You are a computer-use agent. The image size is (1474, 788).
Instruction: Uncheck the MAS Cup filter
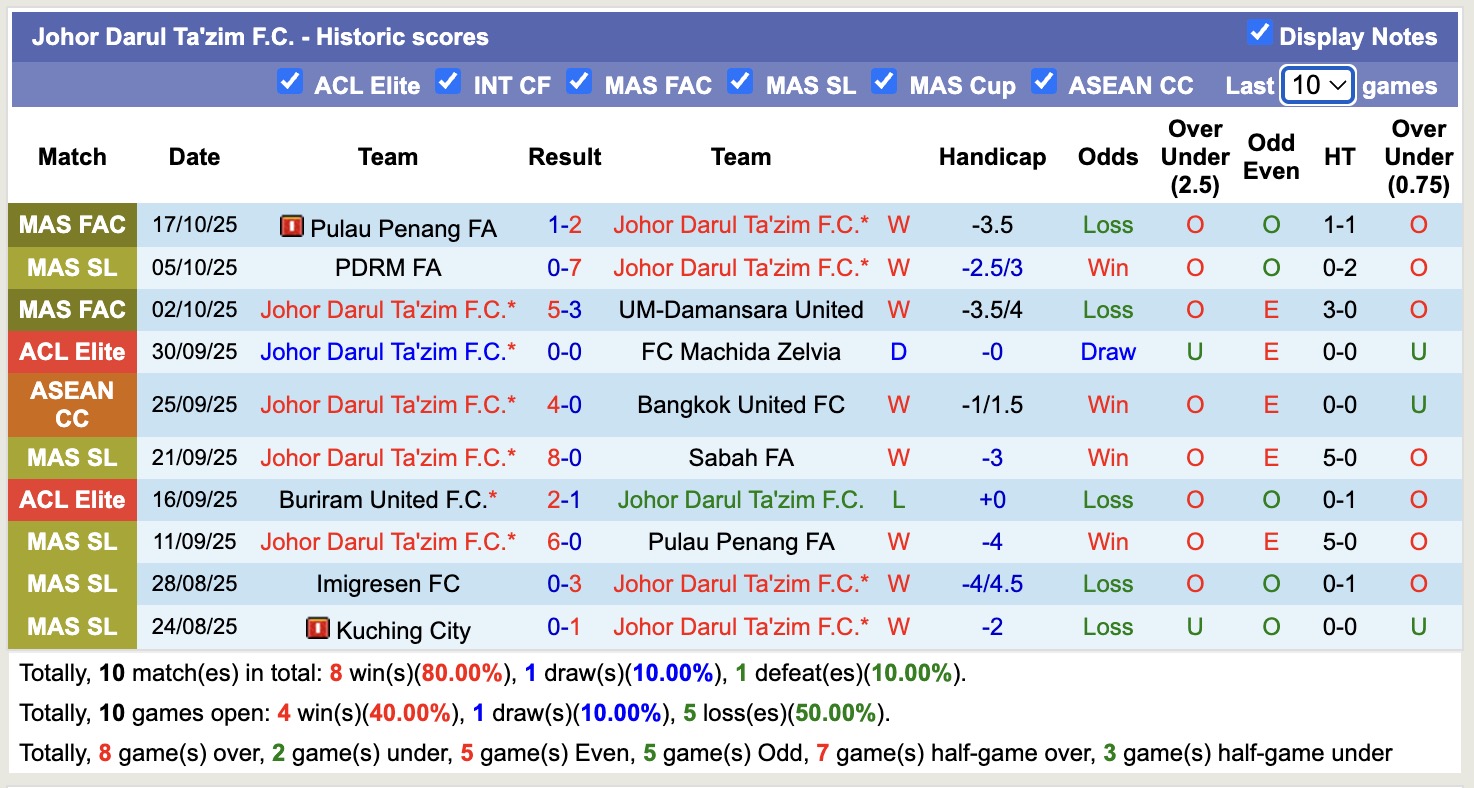pos(884,84)
